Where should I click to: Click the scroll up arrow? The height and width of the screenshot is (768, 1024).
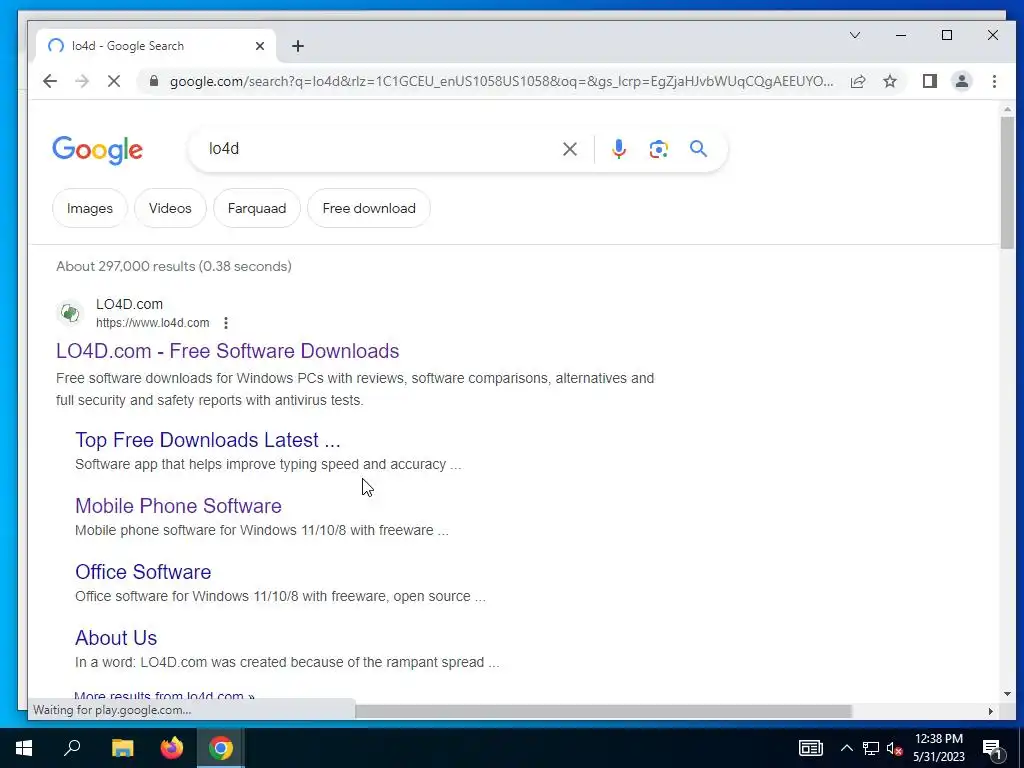tap(1007, 110)
